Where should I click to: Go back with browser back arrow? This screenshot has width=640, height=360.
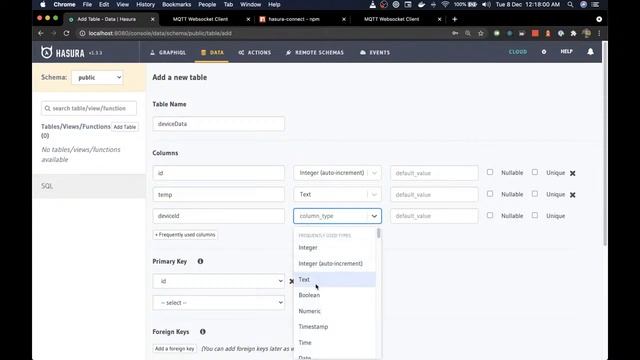(x=41, y=33)
